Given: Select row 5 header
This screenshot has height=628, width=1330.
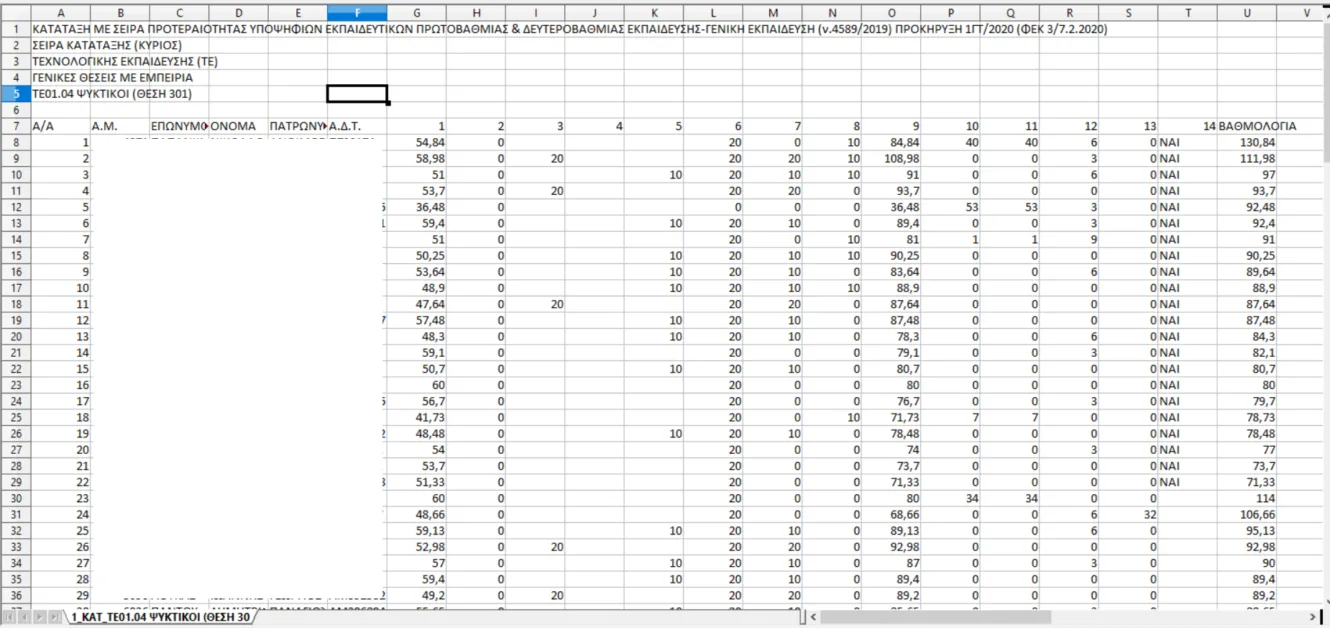Looking at the screenshot, I should (x=15, y=94).
